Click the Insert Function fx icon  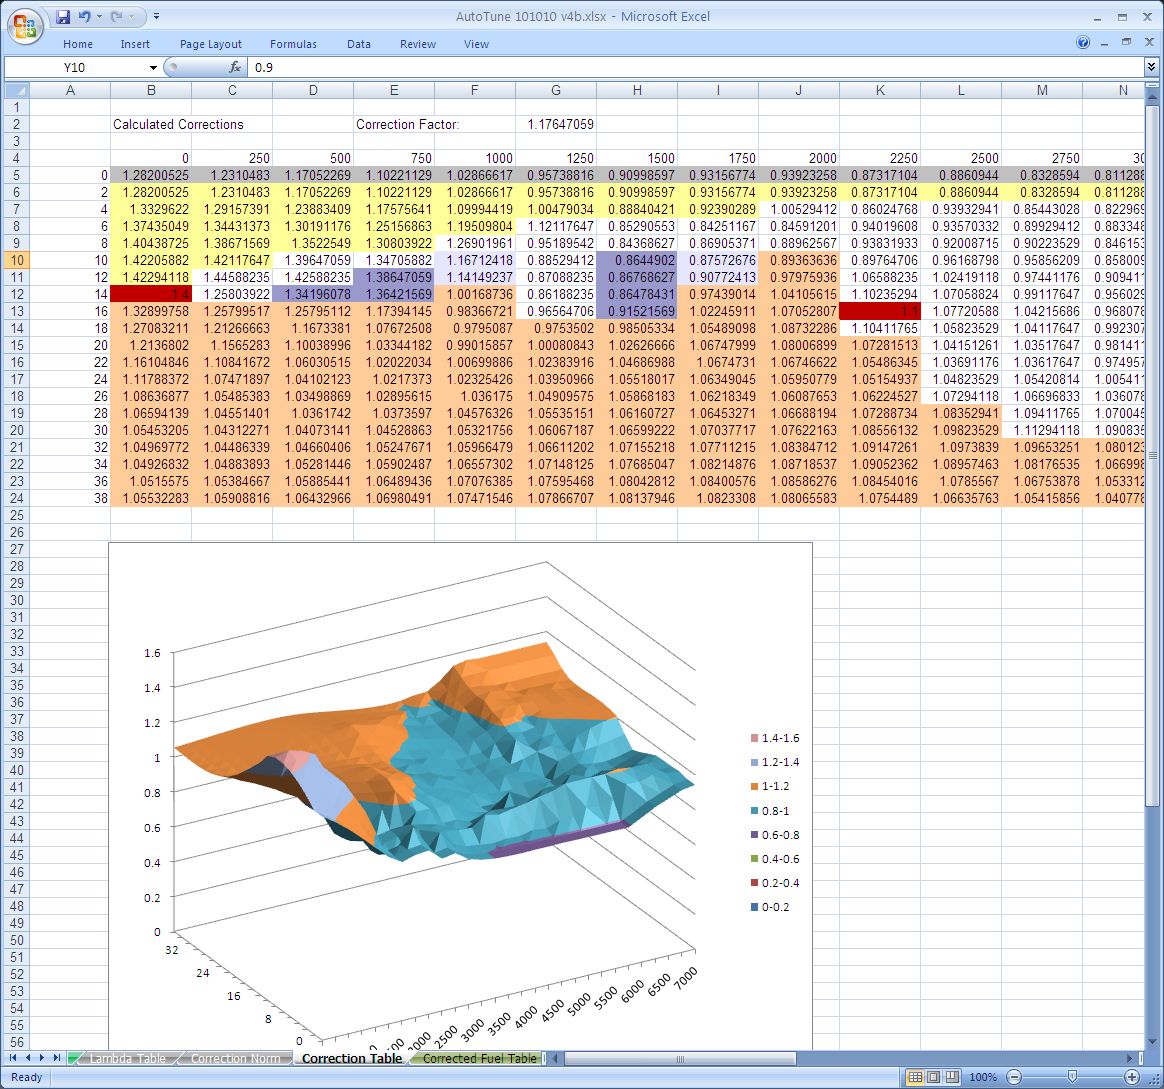pos(235,67)
